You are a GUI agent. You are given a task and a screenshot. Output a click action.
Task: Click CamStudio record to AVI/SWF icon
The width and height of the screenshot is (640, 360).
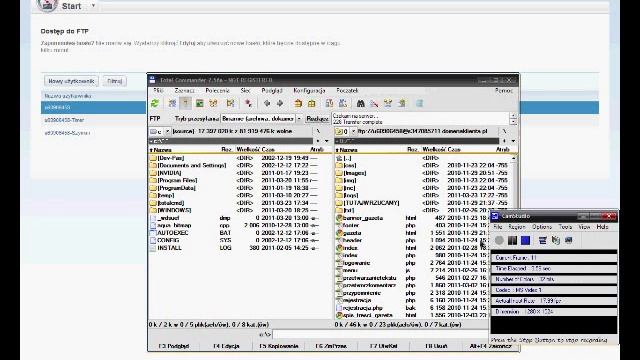pos(556,240)
